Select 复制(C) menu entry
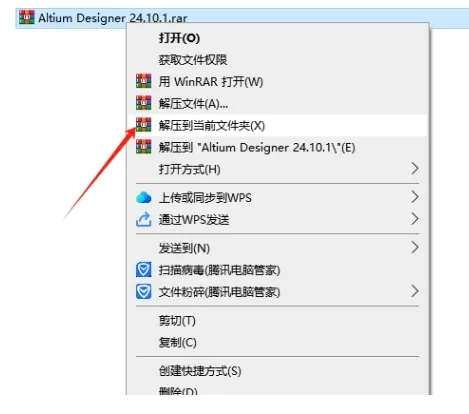The width and height of the screenshot is (469, 414). 178,342
